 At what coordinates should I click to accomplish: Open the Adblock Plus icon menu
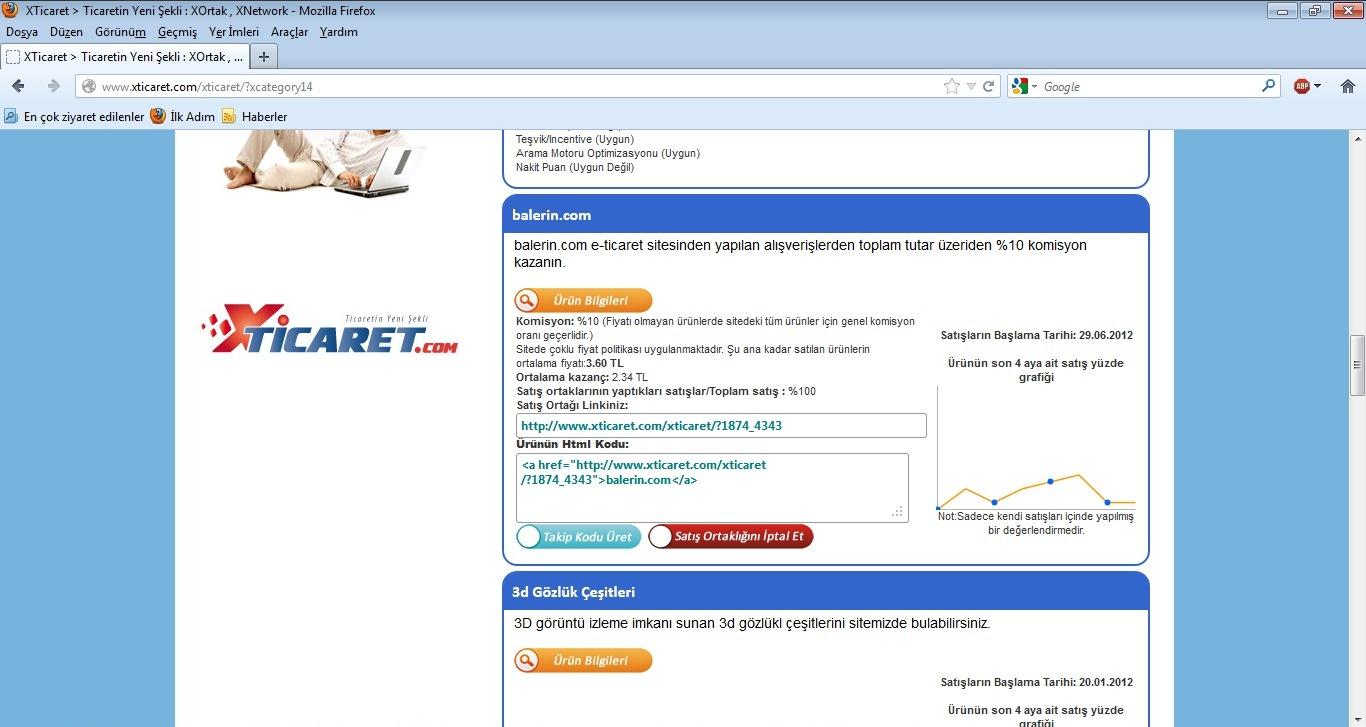[x=1307, y=87]
